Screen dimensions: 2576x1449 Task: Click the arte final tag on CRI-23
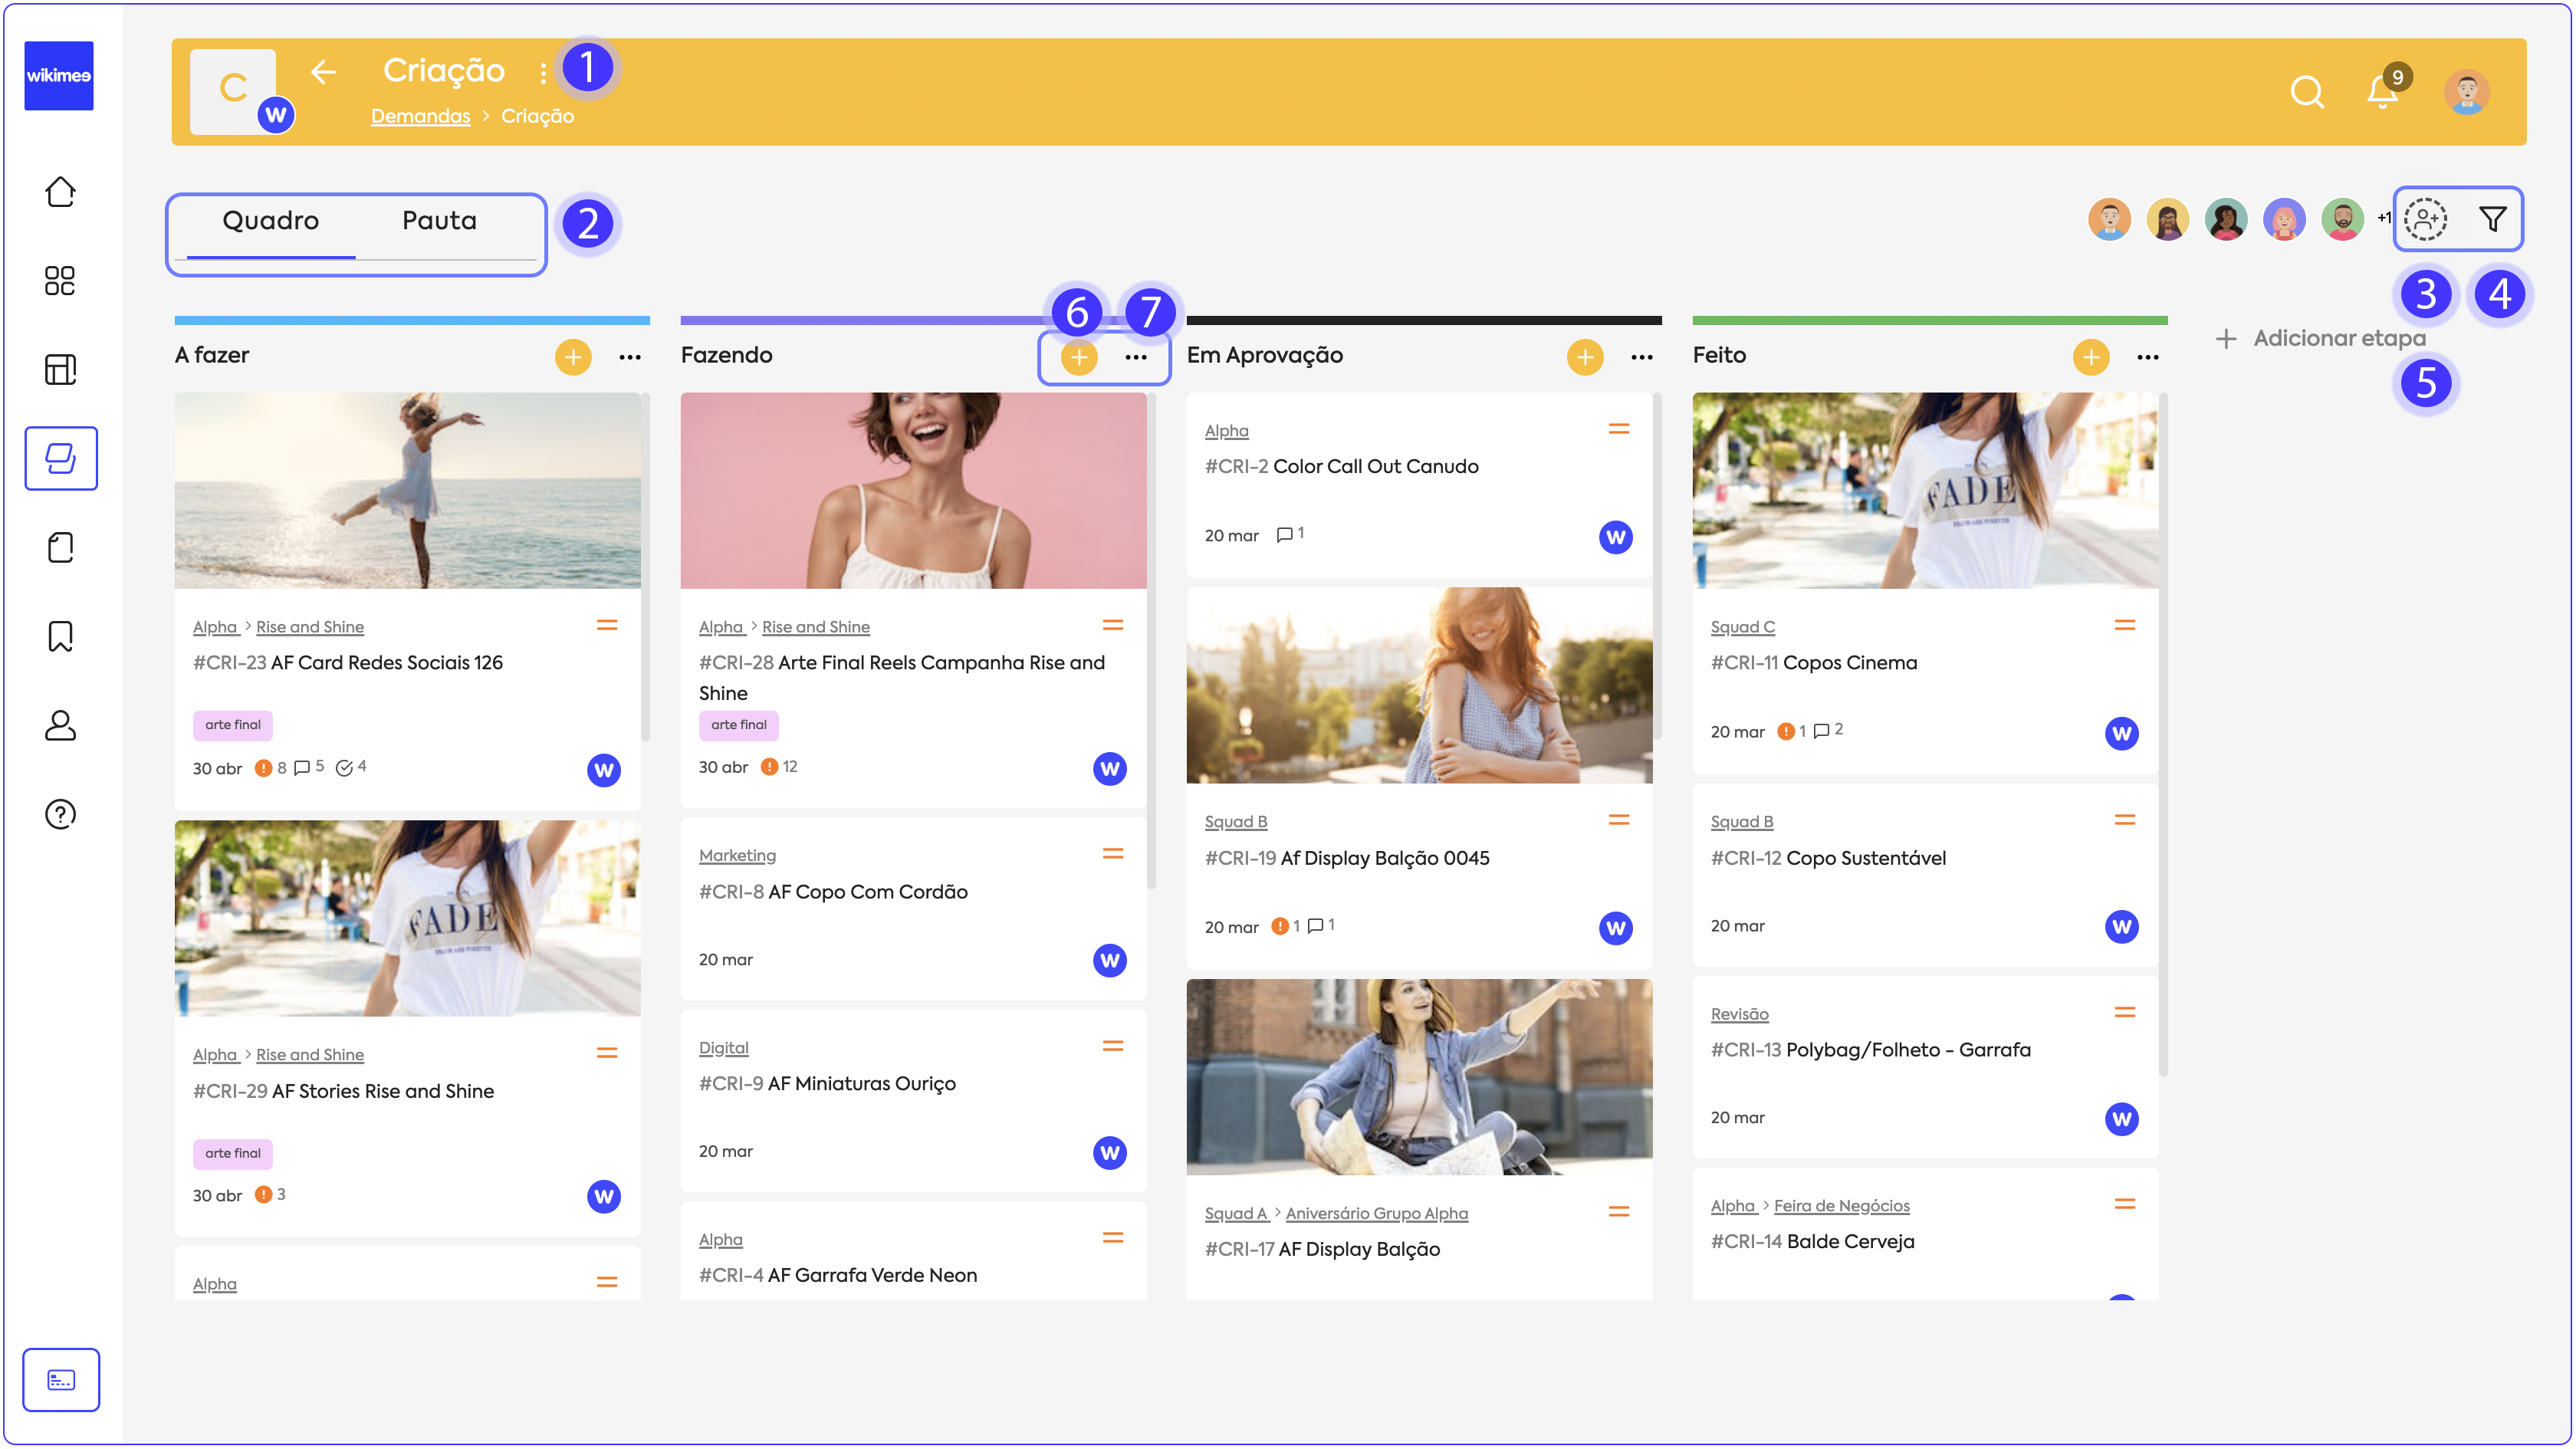pos(233,725)
